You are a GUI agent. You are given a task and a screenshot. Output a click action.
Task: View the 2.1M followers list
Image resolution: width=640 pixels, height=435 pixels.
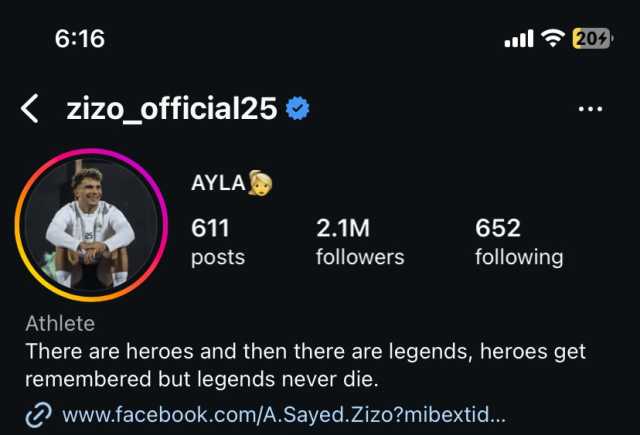pyautogui.click(x=360, y=242)
